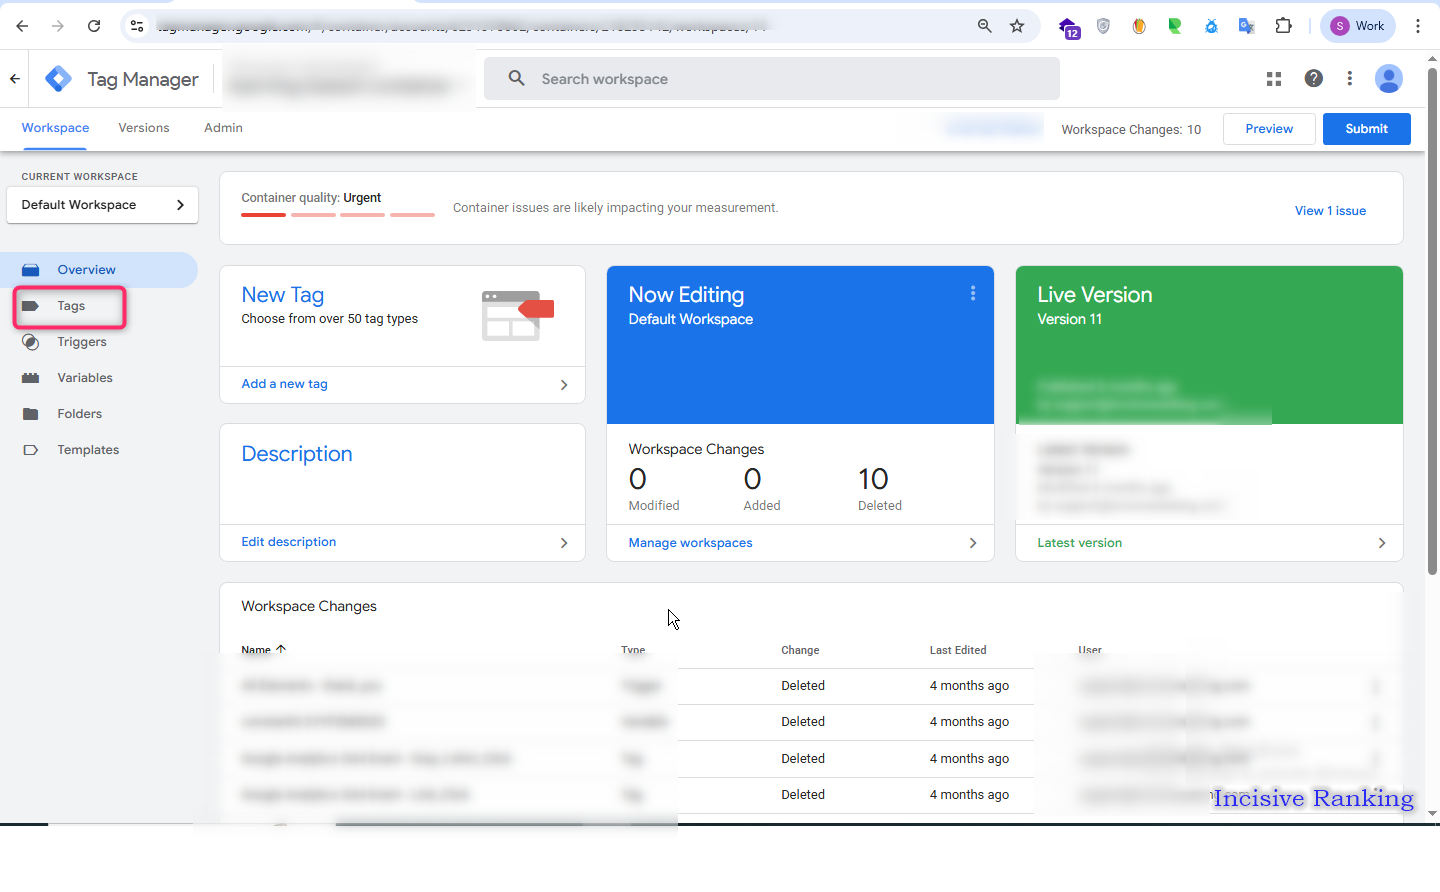1440x892 pixels.
Task: Open Templates in the sidebar
Action: point(88,450)
